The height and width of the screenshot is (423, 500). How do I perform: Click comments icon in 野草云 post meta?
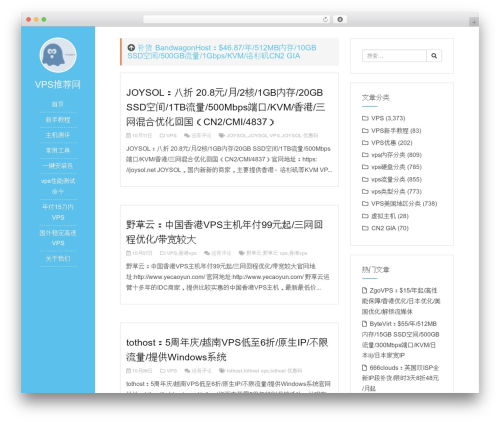pyautogui.click(x=207, y=253)
